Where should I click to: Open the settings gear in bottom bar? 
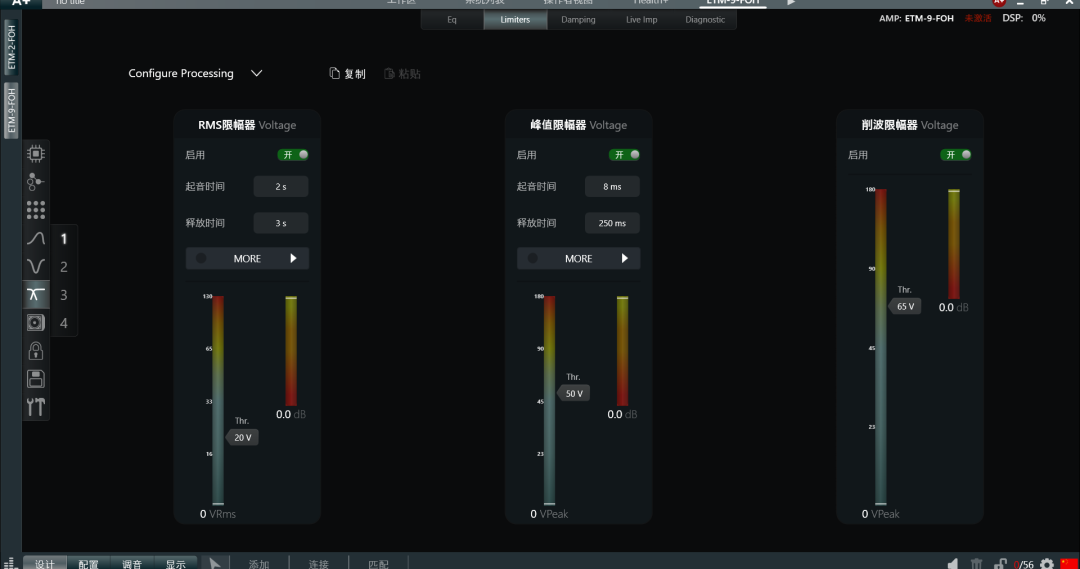click(x=1047, y=564)
